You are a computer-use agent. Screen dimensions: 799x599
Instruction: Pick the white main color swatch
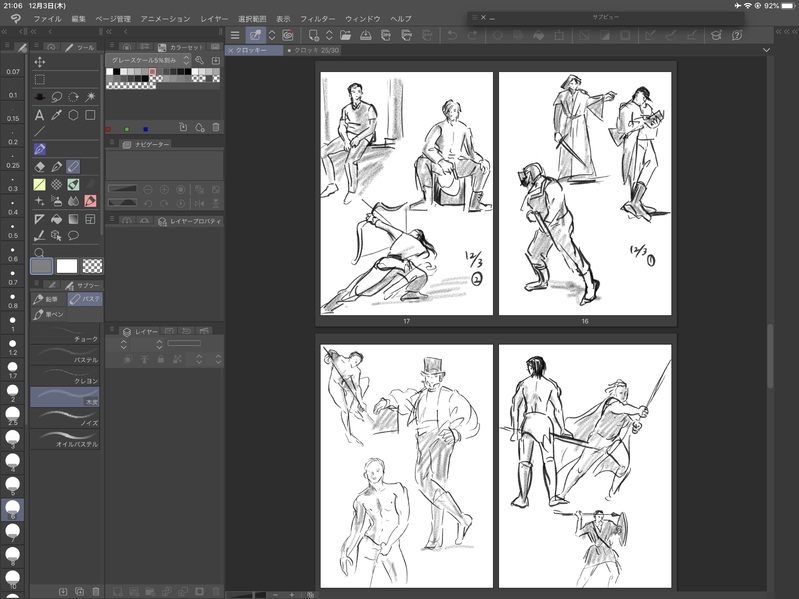(66, 265)
